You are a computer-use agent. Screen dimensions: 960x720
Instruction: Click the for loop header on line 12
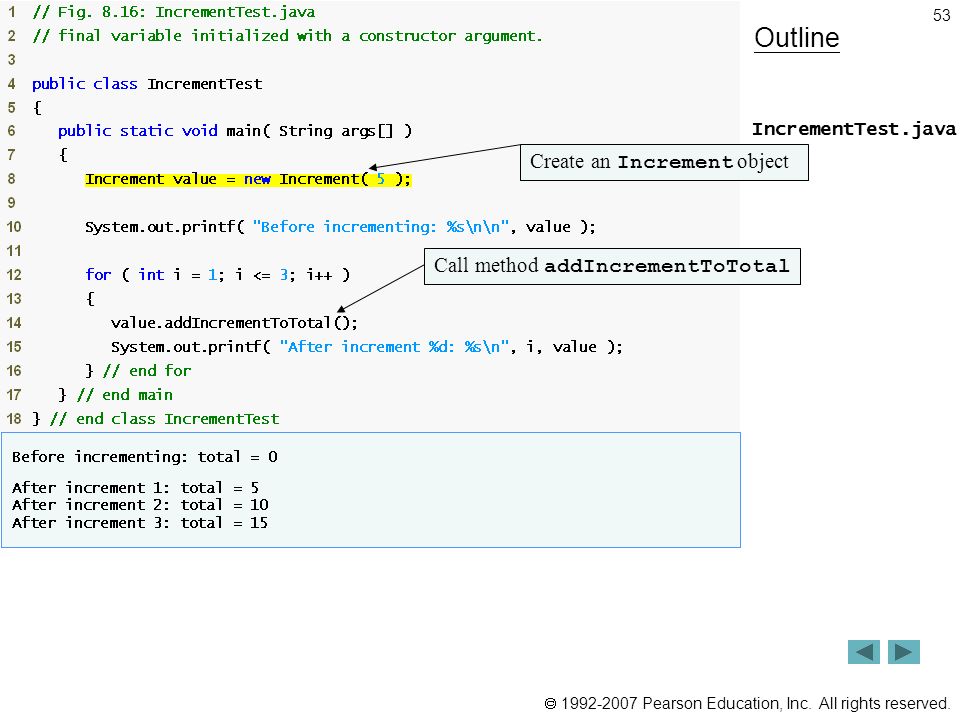tap(217, 275)
